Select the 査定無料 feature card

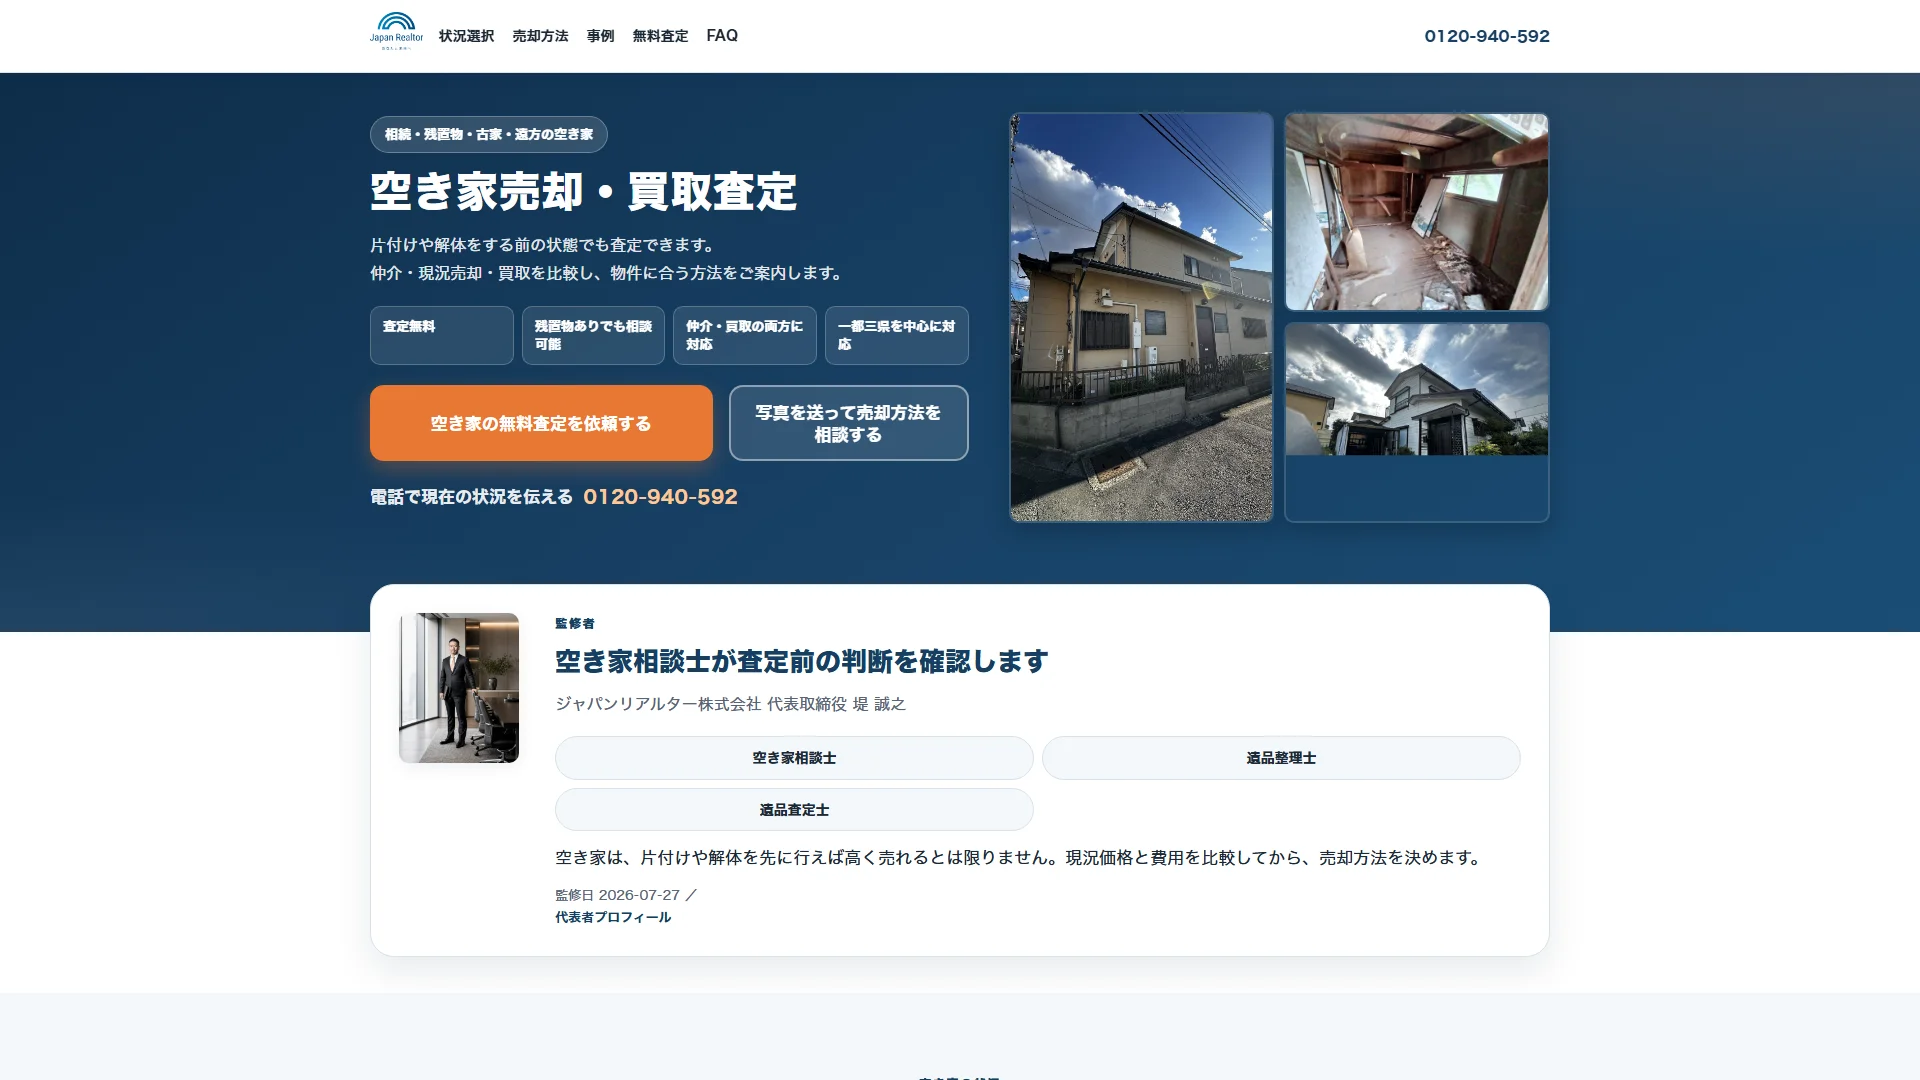click(442, 335)
